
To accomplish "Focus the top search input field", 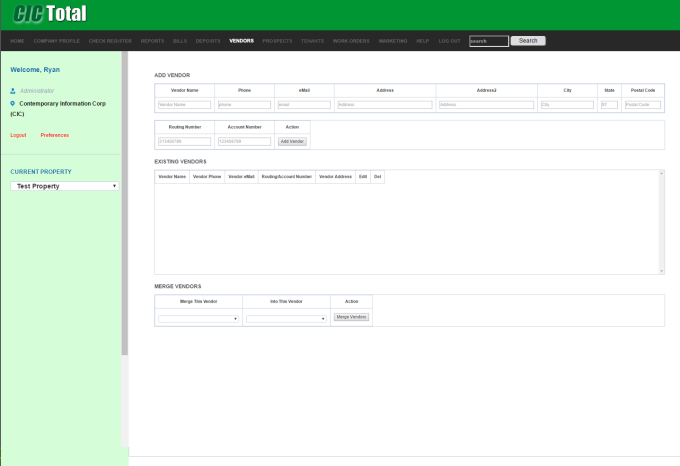I will pyautogui.click(x=489, y=41).
